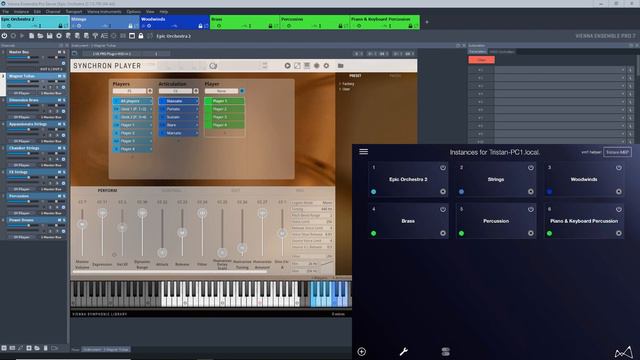The height and width of the screenshot is (360, 640).
Task: Solo the Wagner Tubas channel
Action: coord(64,76)
